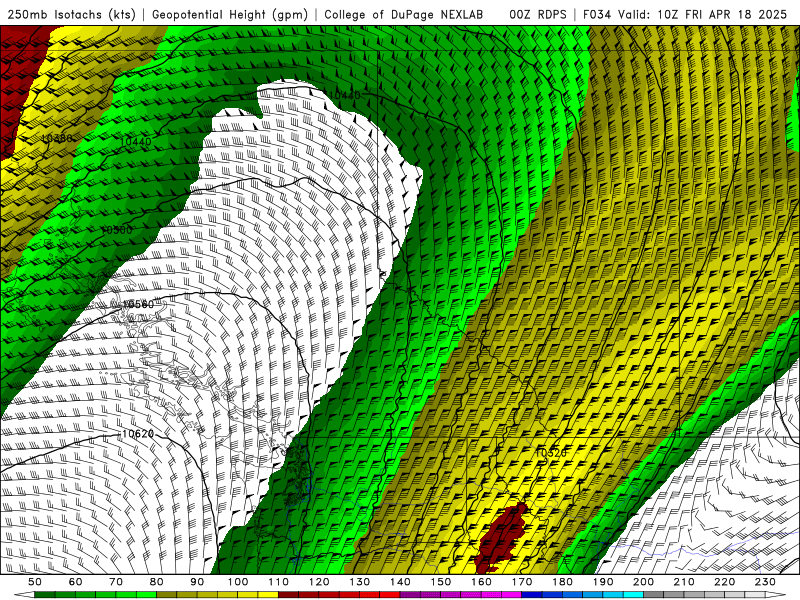This screenshot has height=600, width=800.
Task: Click the dark red jet maximum patch near 10320
Action: 501,538
